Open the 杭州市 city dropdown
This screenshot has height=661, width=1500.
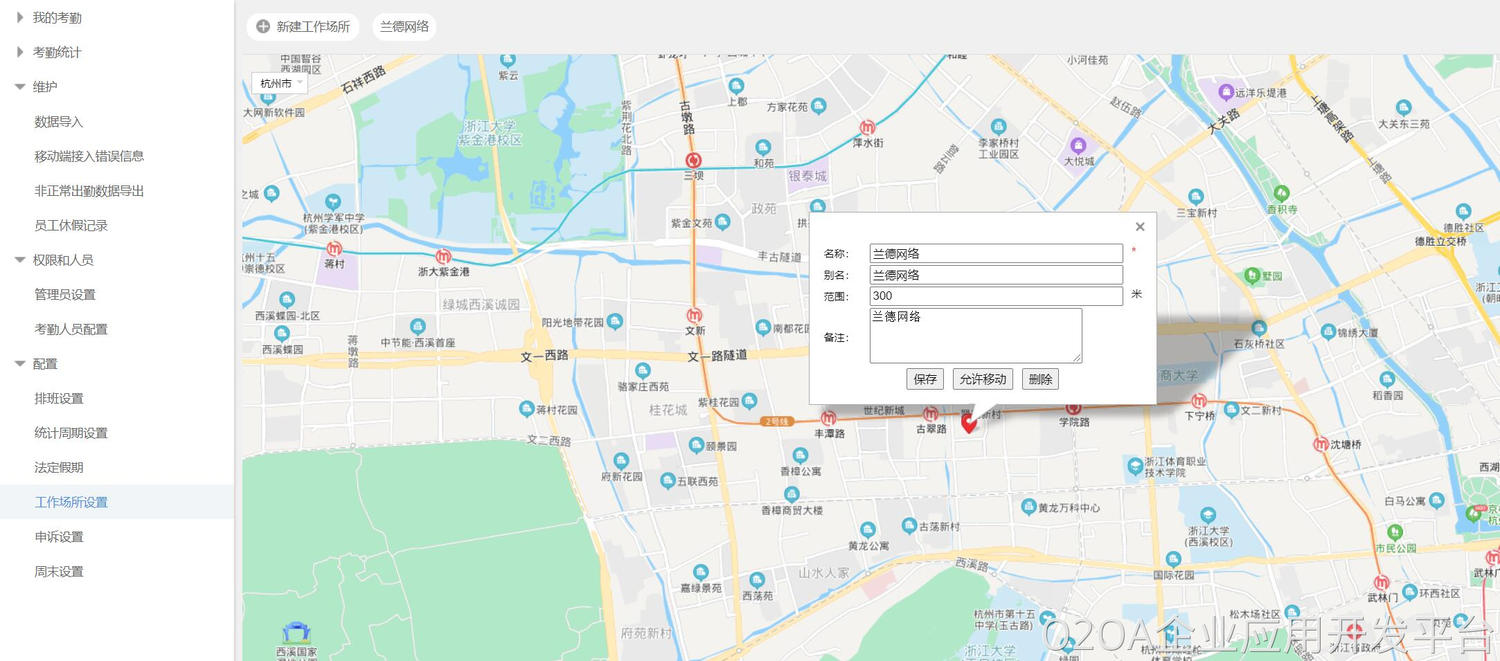pos(279,84)
